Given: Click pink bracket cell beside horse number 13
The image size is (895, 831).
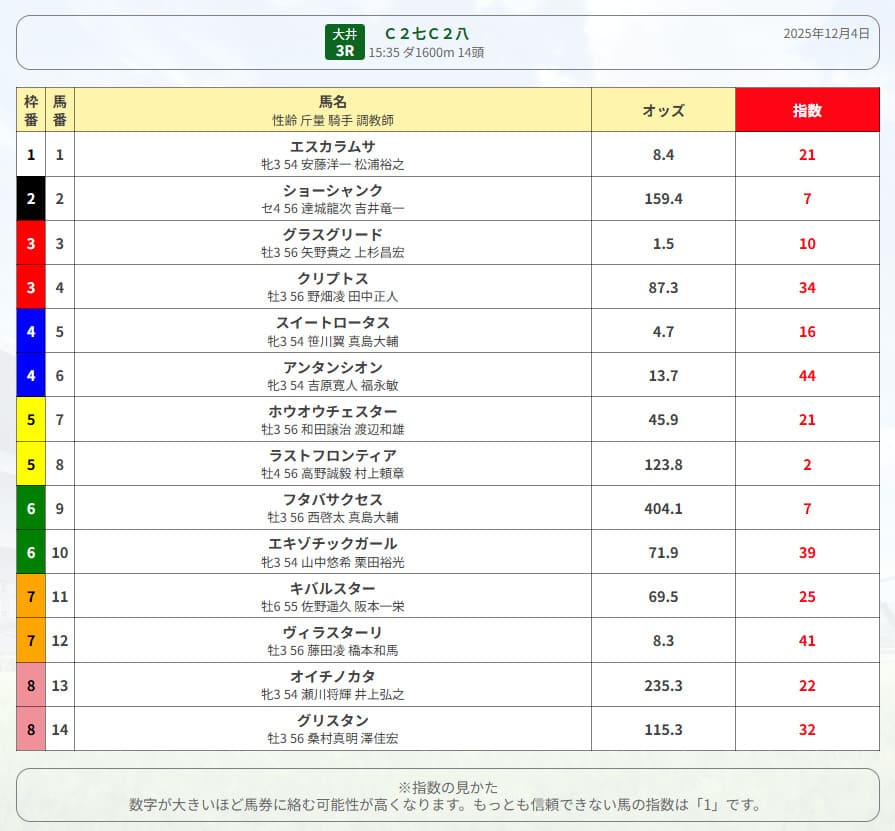Looking at the screenshot, I should [31, 685].
